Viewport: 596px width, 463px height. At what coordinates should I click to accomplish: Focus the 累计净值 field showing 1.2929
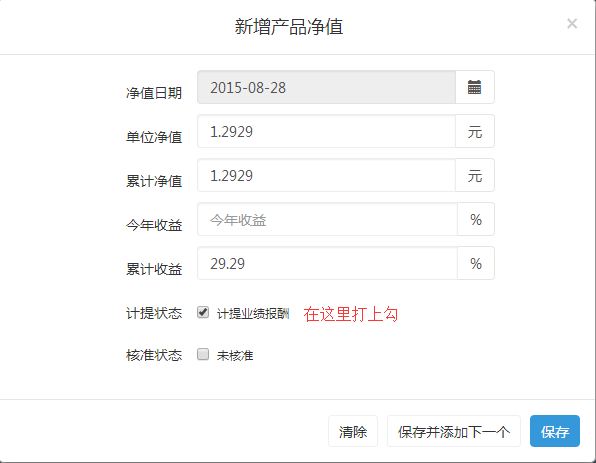point(327,175)
